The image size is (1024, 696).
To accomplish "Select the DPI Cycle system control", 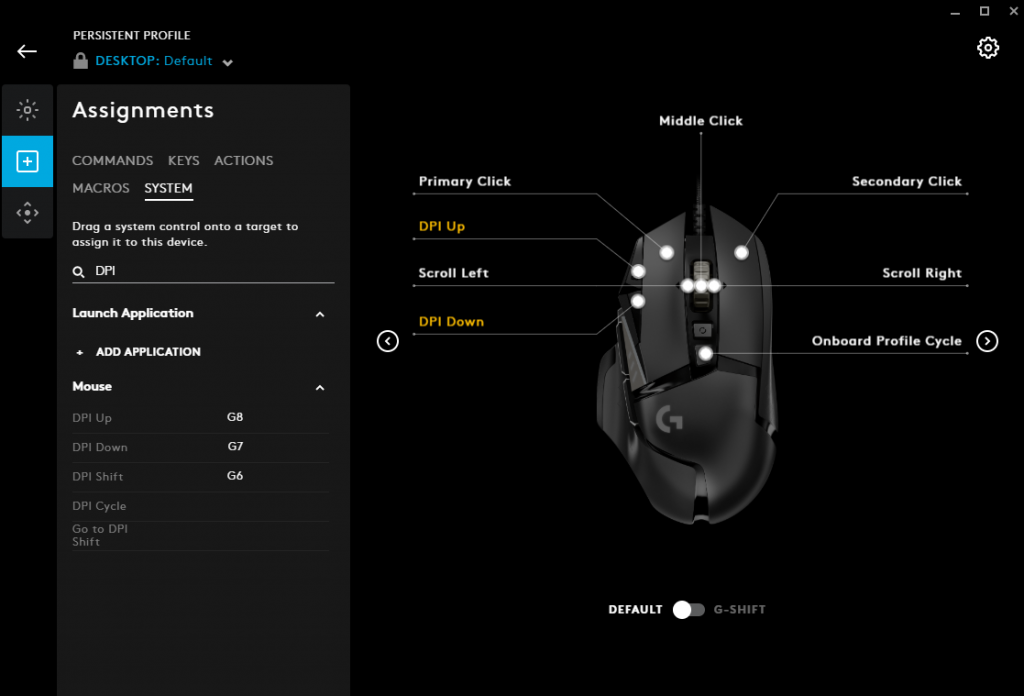I will [x=99, y=506].
